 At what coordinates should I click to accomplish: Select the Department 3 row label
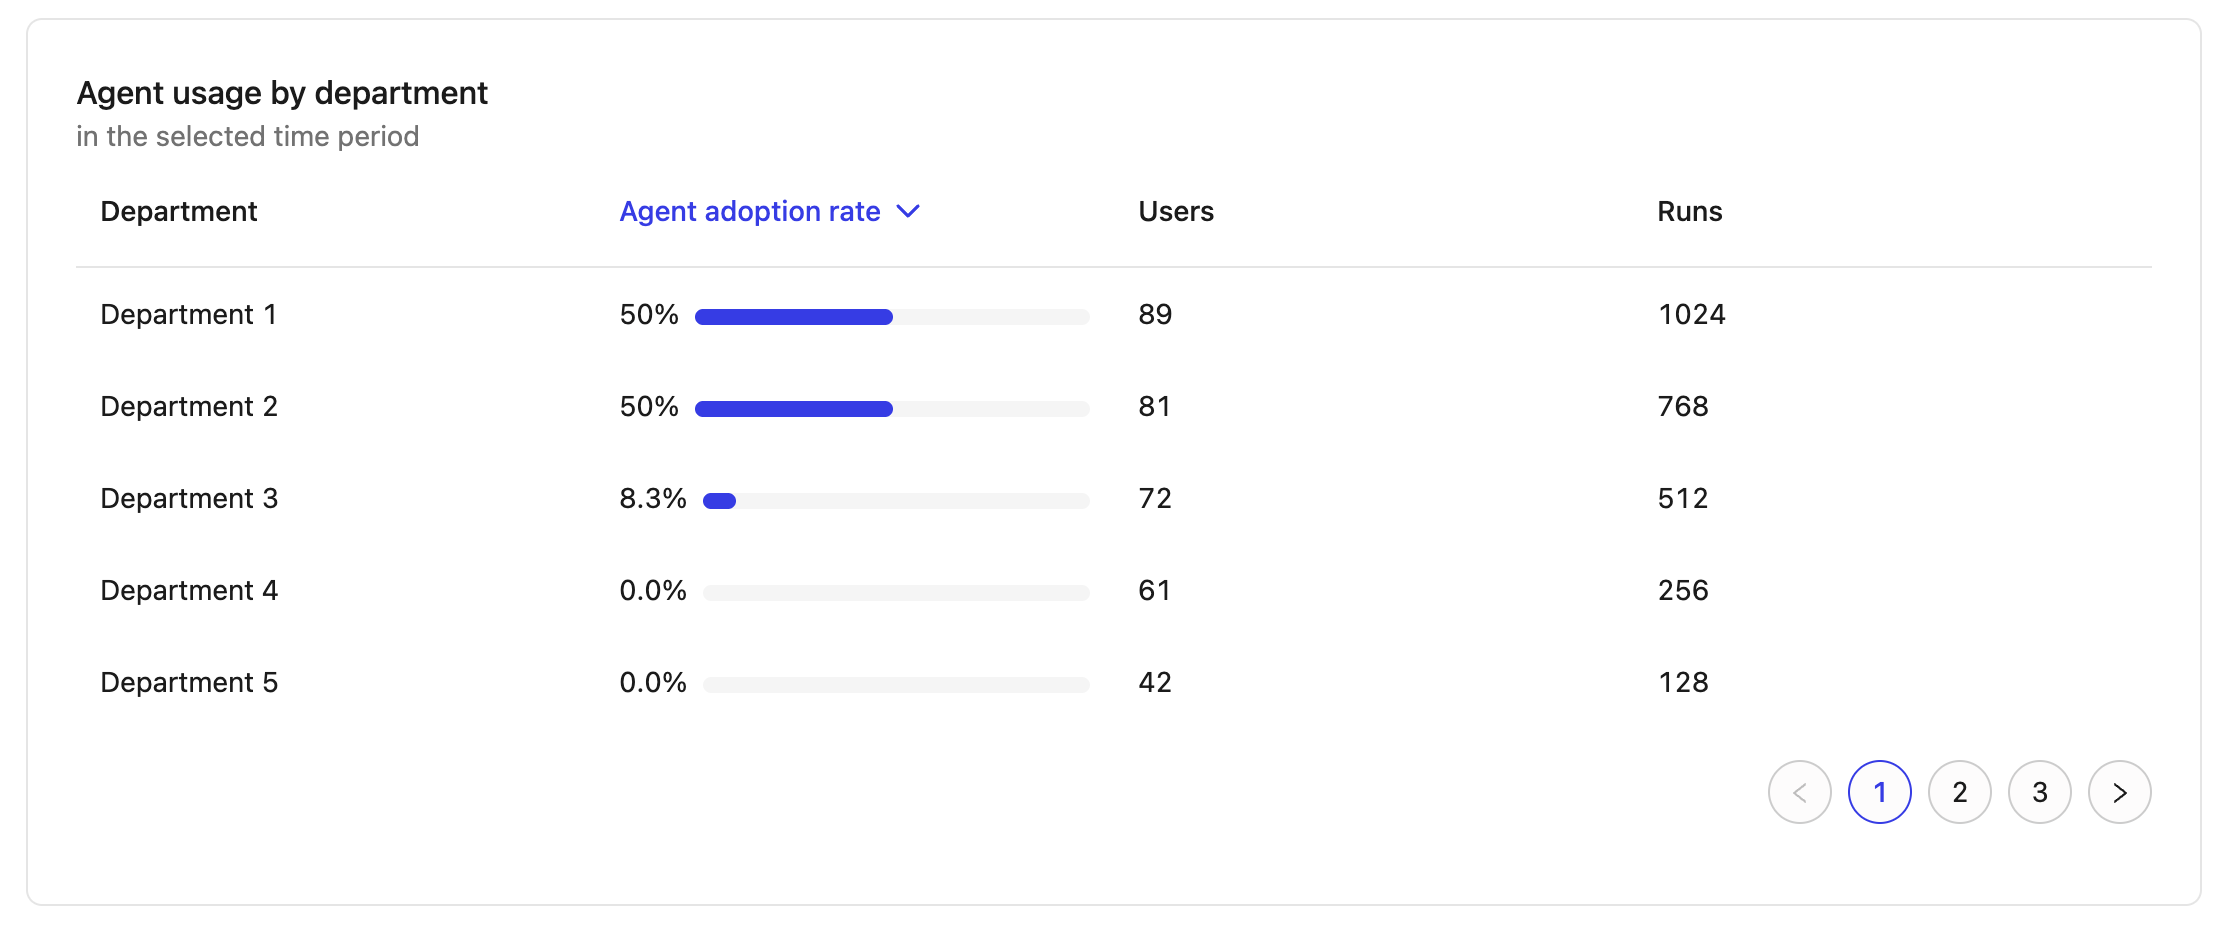click(189, 499)
